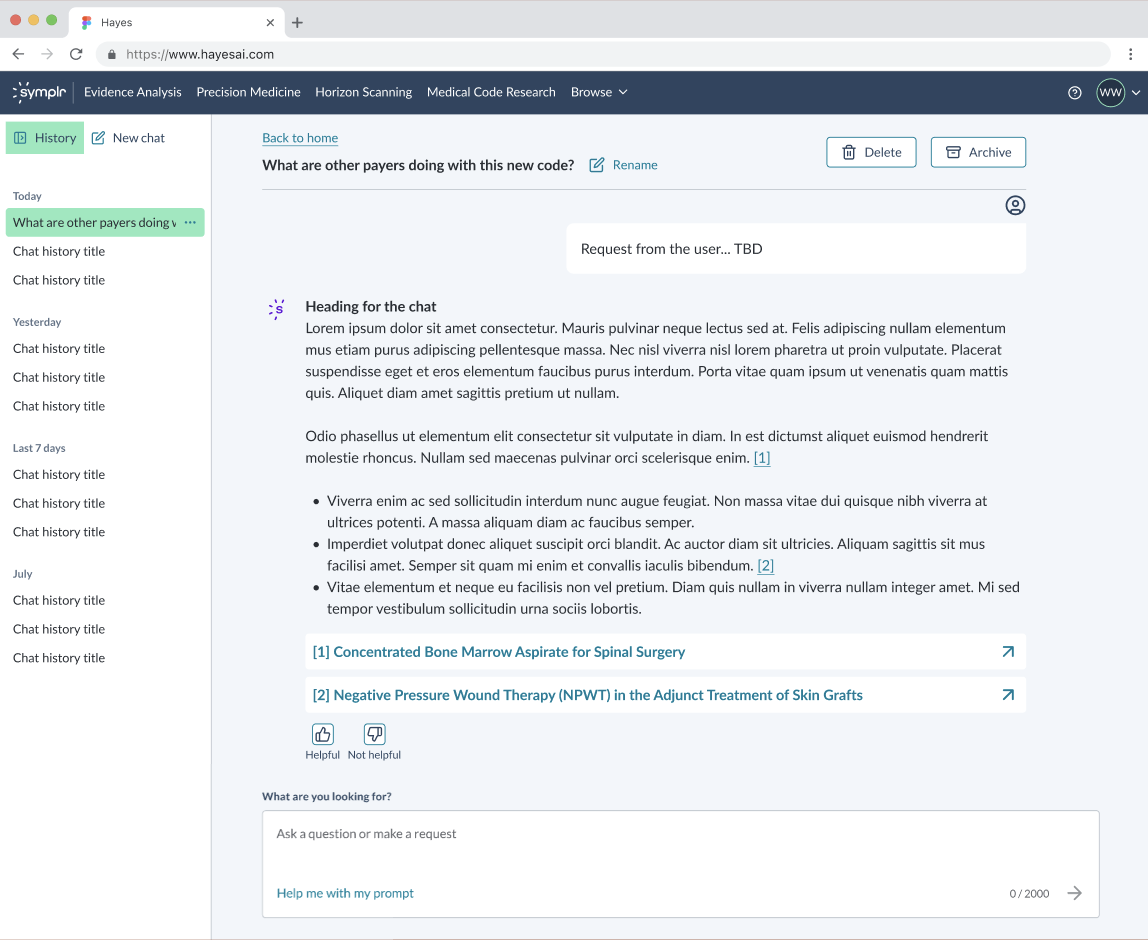Toggle the History sidebar panel

45,138
